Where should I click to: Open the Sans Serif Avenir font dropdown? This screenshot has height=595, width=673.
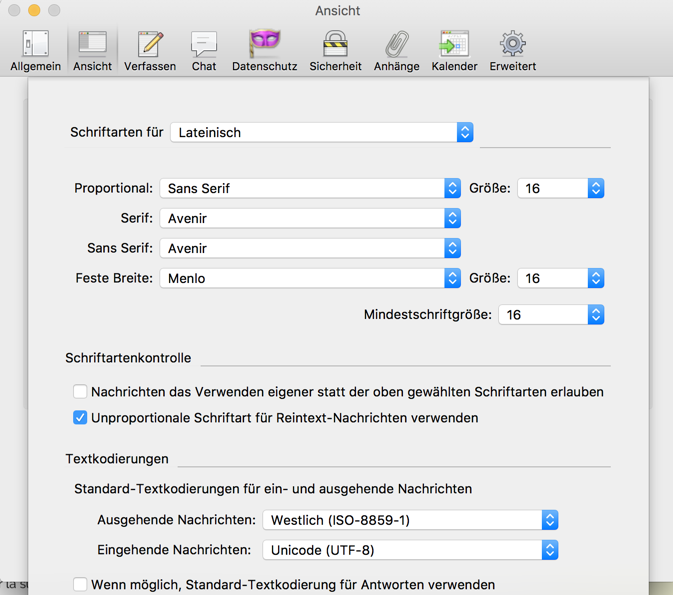(x=310, y=248)
